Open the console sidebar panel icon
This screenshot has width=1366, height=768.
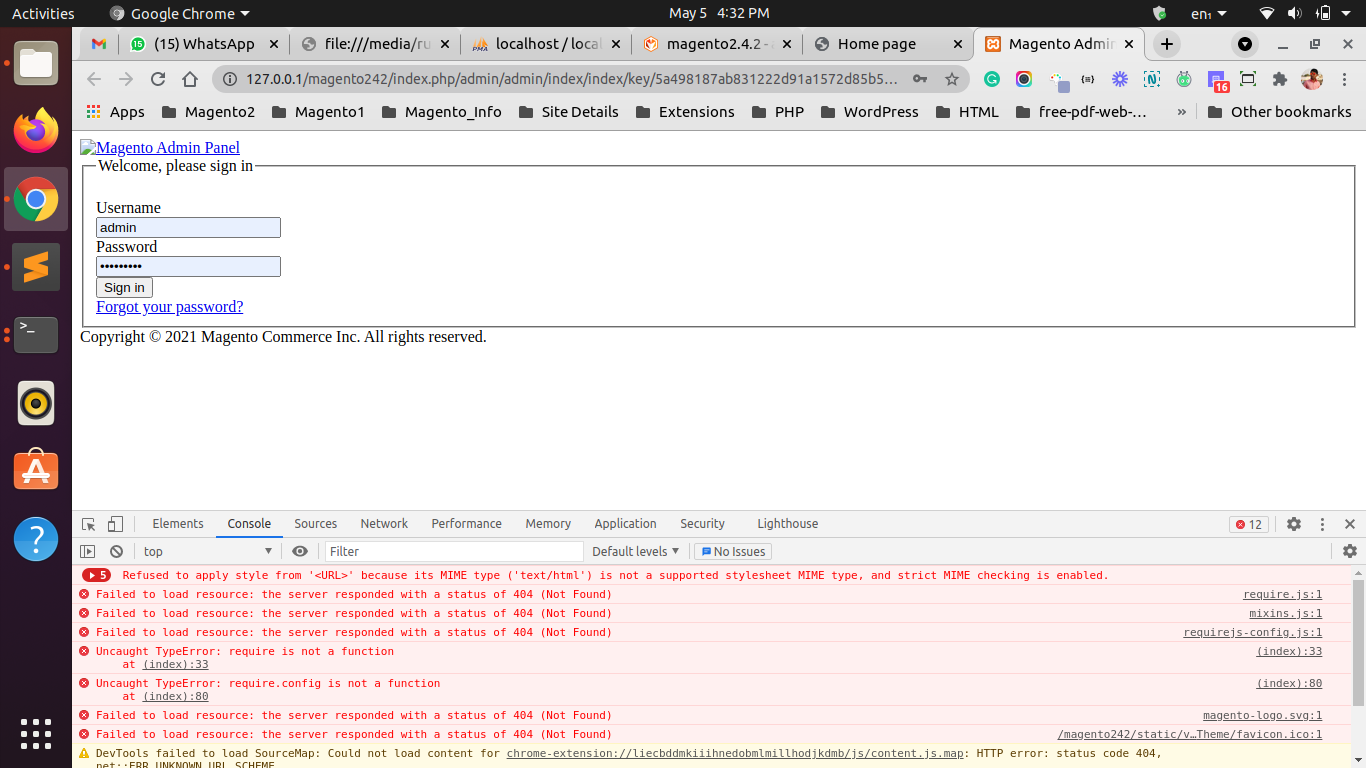88,551
